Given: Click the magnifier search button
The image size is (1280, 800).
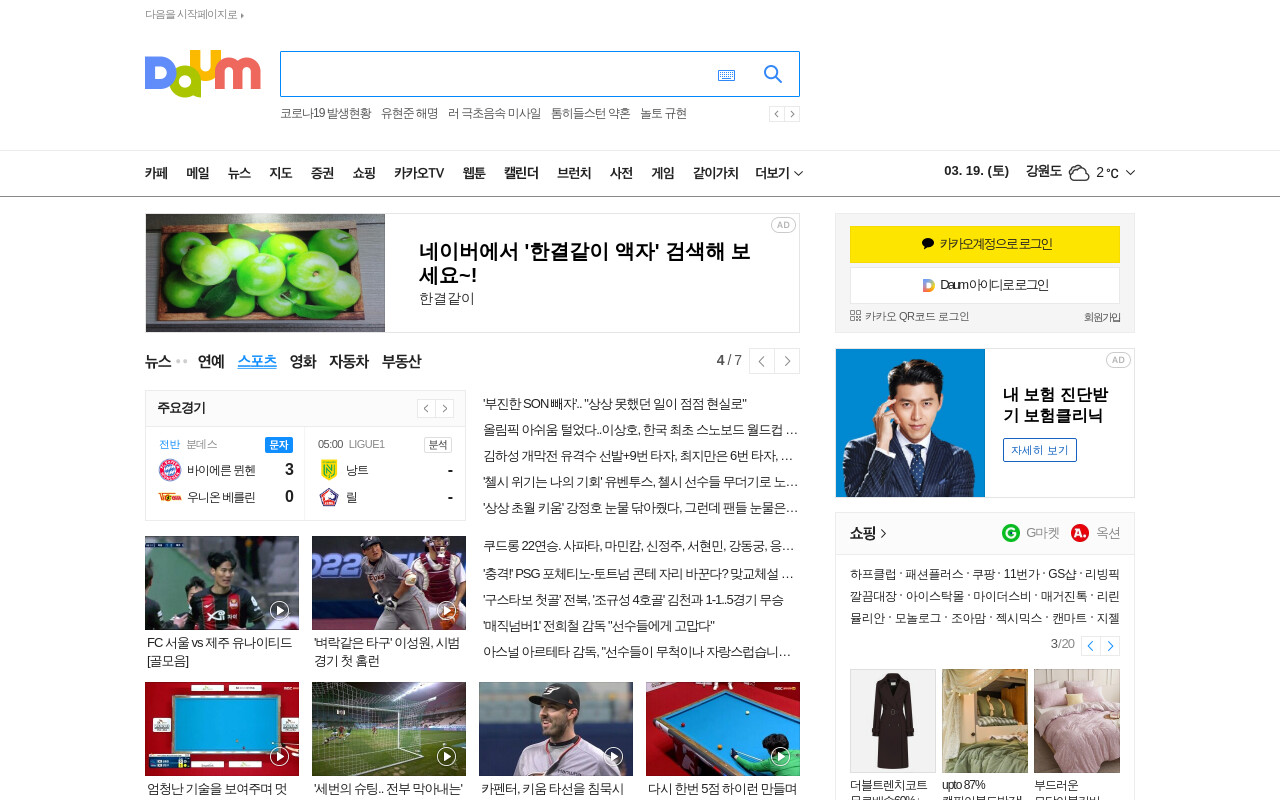Looking at the screenshot, I should pyautogui.click(x=773, y=74).
